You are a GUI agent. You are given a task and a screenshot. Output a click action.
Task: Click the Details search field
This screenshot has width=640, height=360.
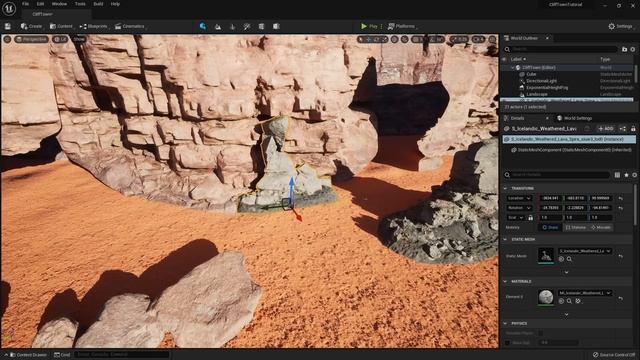click(x=558, y=175)
